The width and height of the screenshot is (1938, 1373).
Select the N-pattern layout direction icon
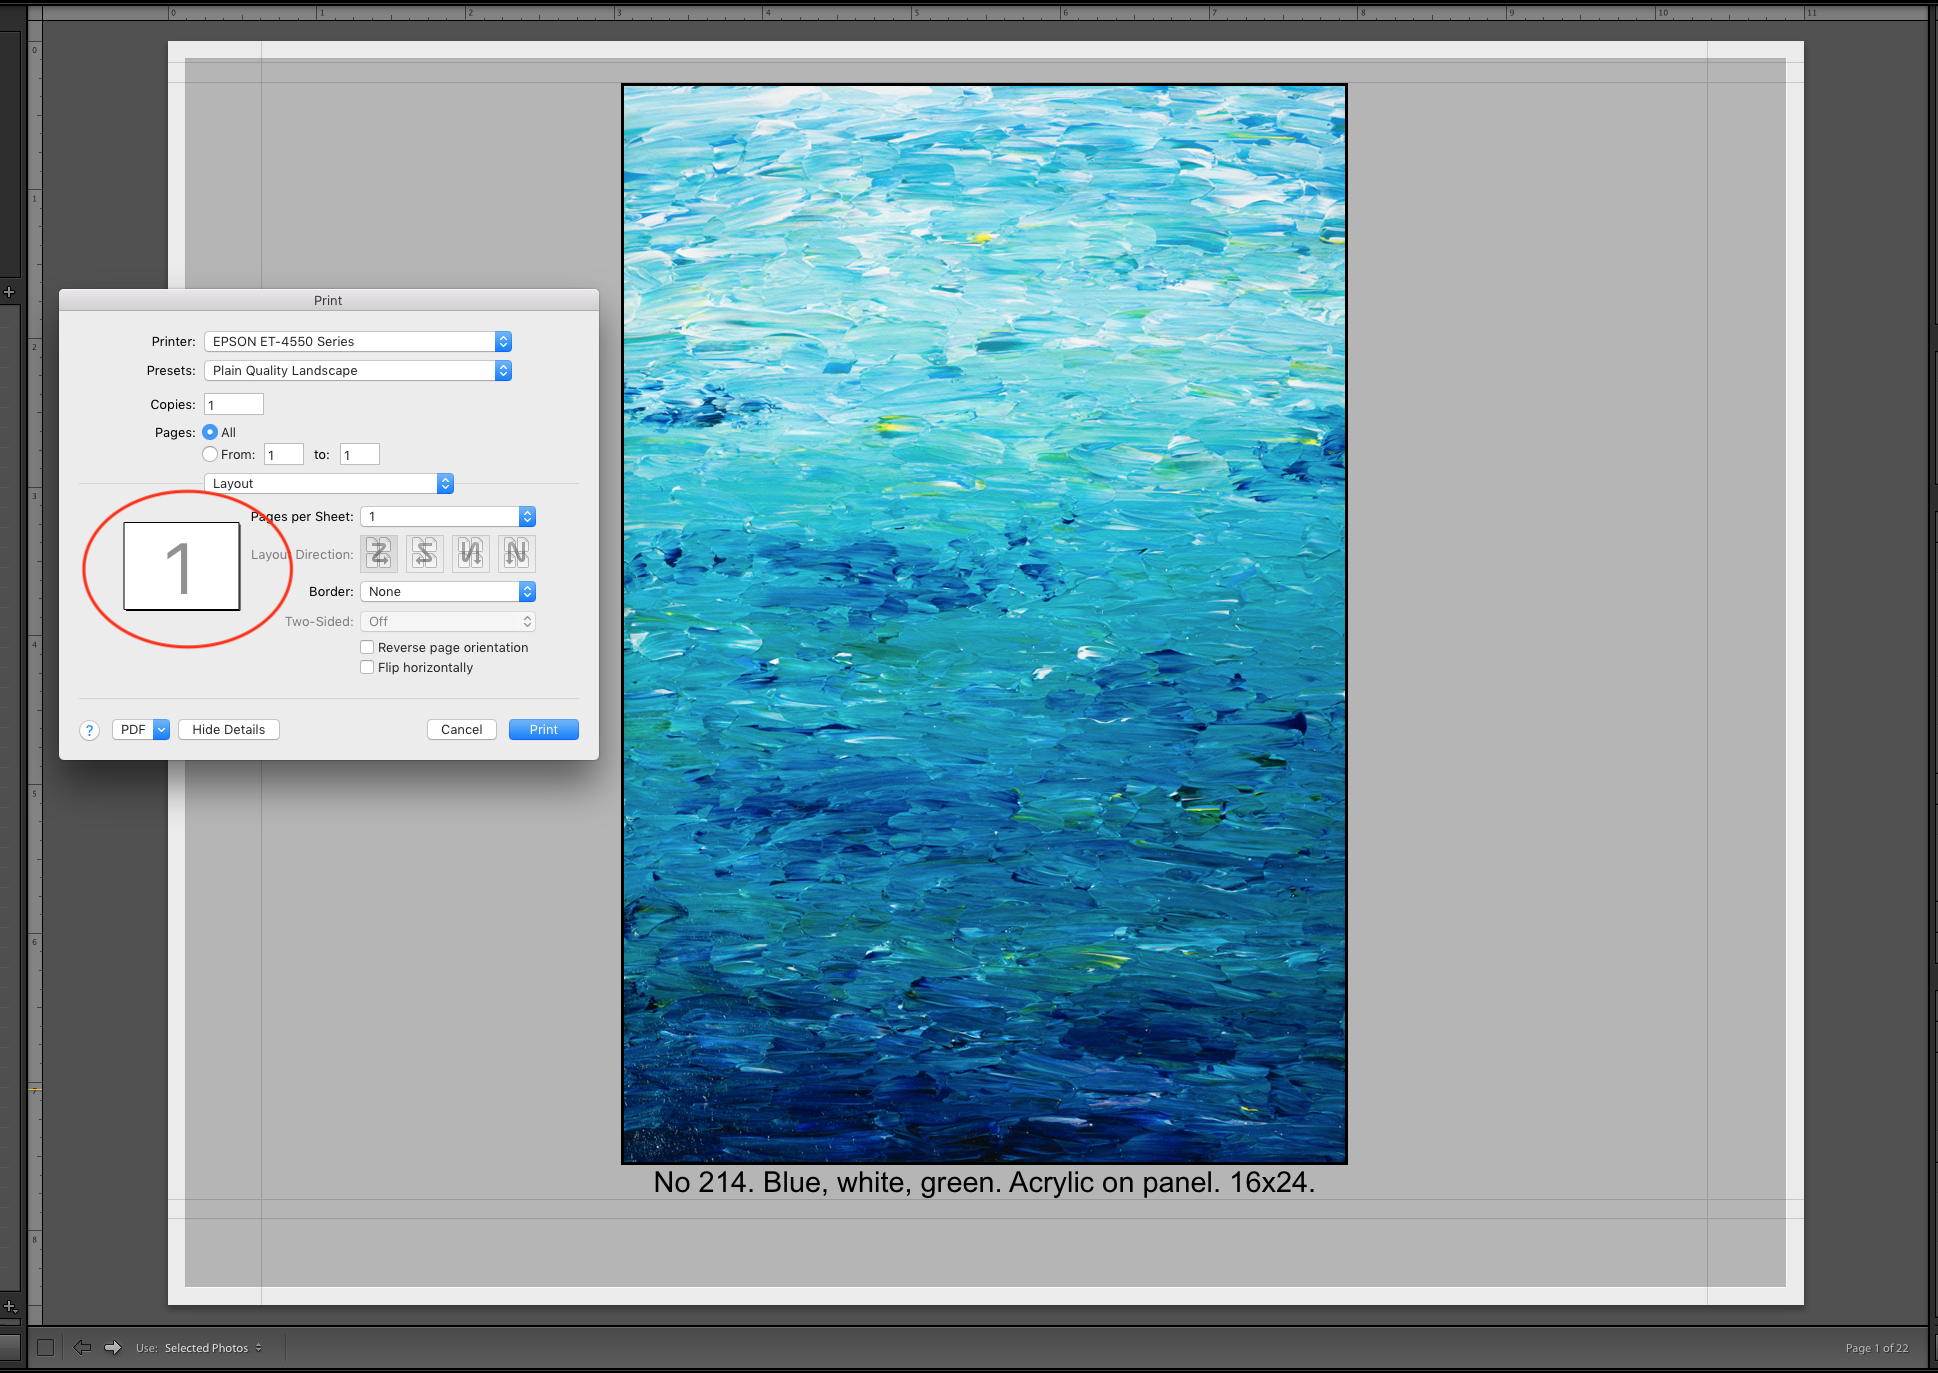[x=516, y=553]
